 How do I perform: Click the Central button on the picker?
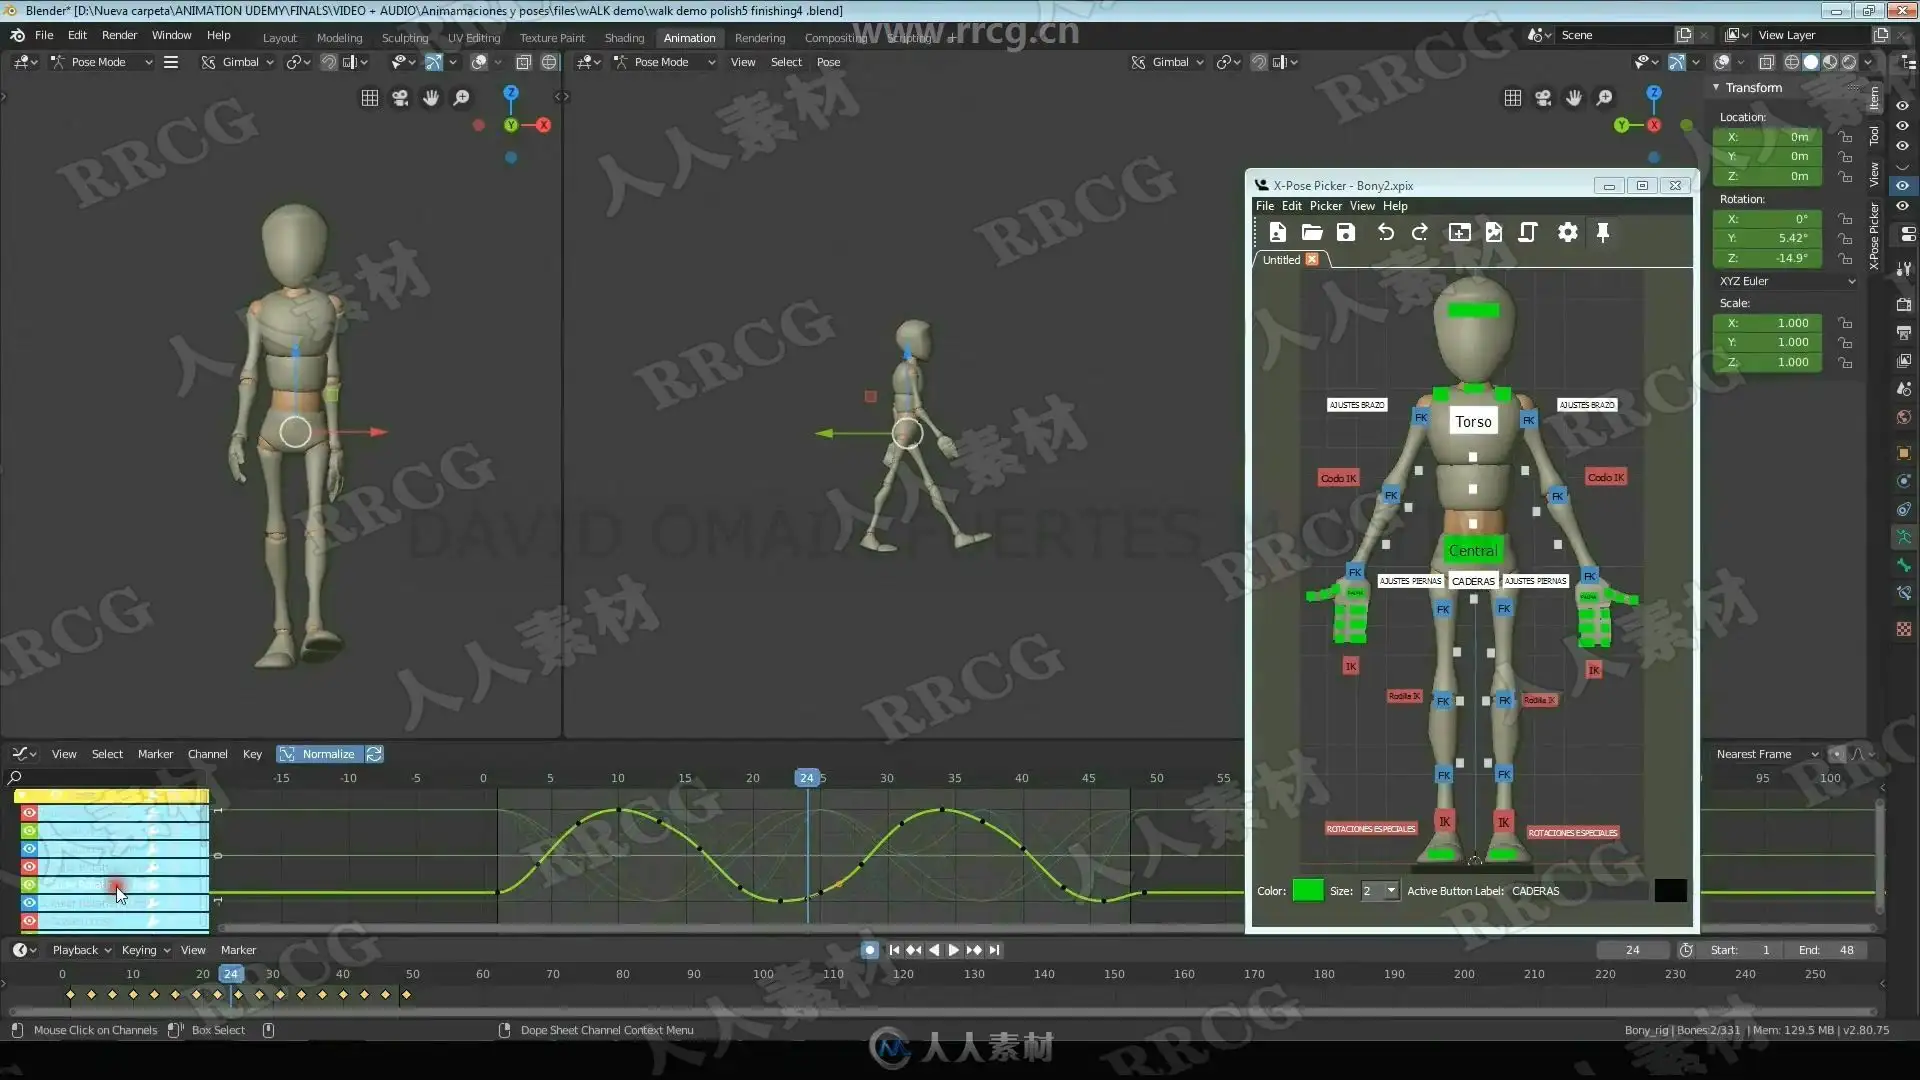pyautogui.click(x=1473, y=551)
